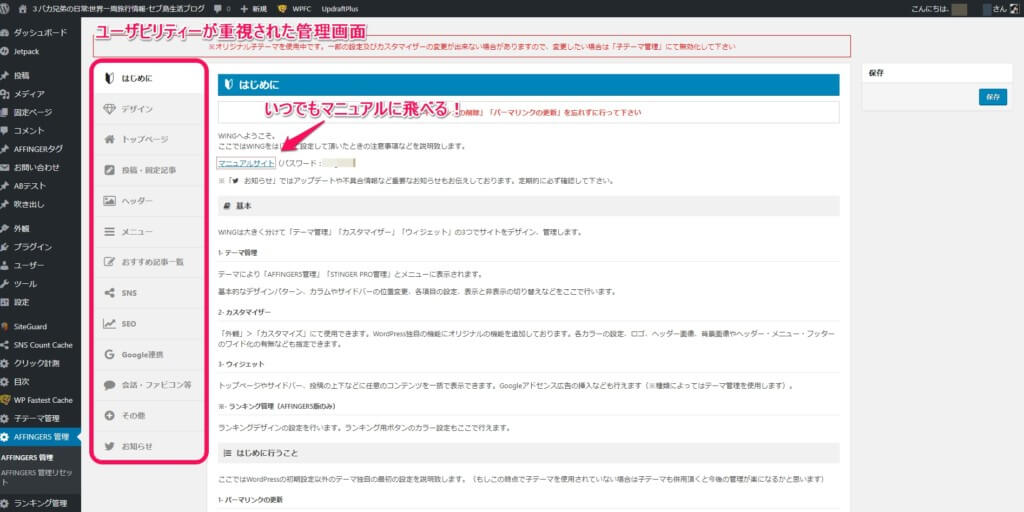Image resolution: width=1024 pixels, height=512 pixels.
Task: Click the WPFC cheetah icon in admin bar
Action: coord(281,9)
